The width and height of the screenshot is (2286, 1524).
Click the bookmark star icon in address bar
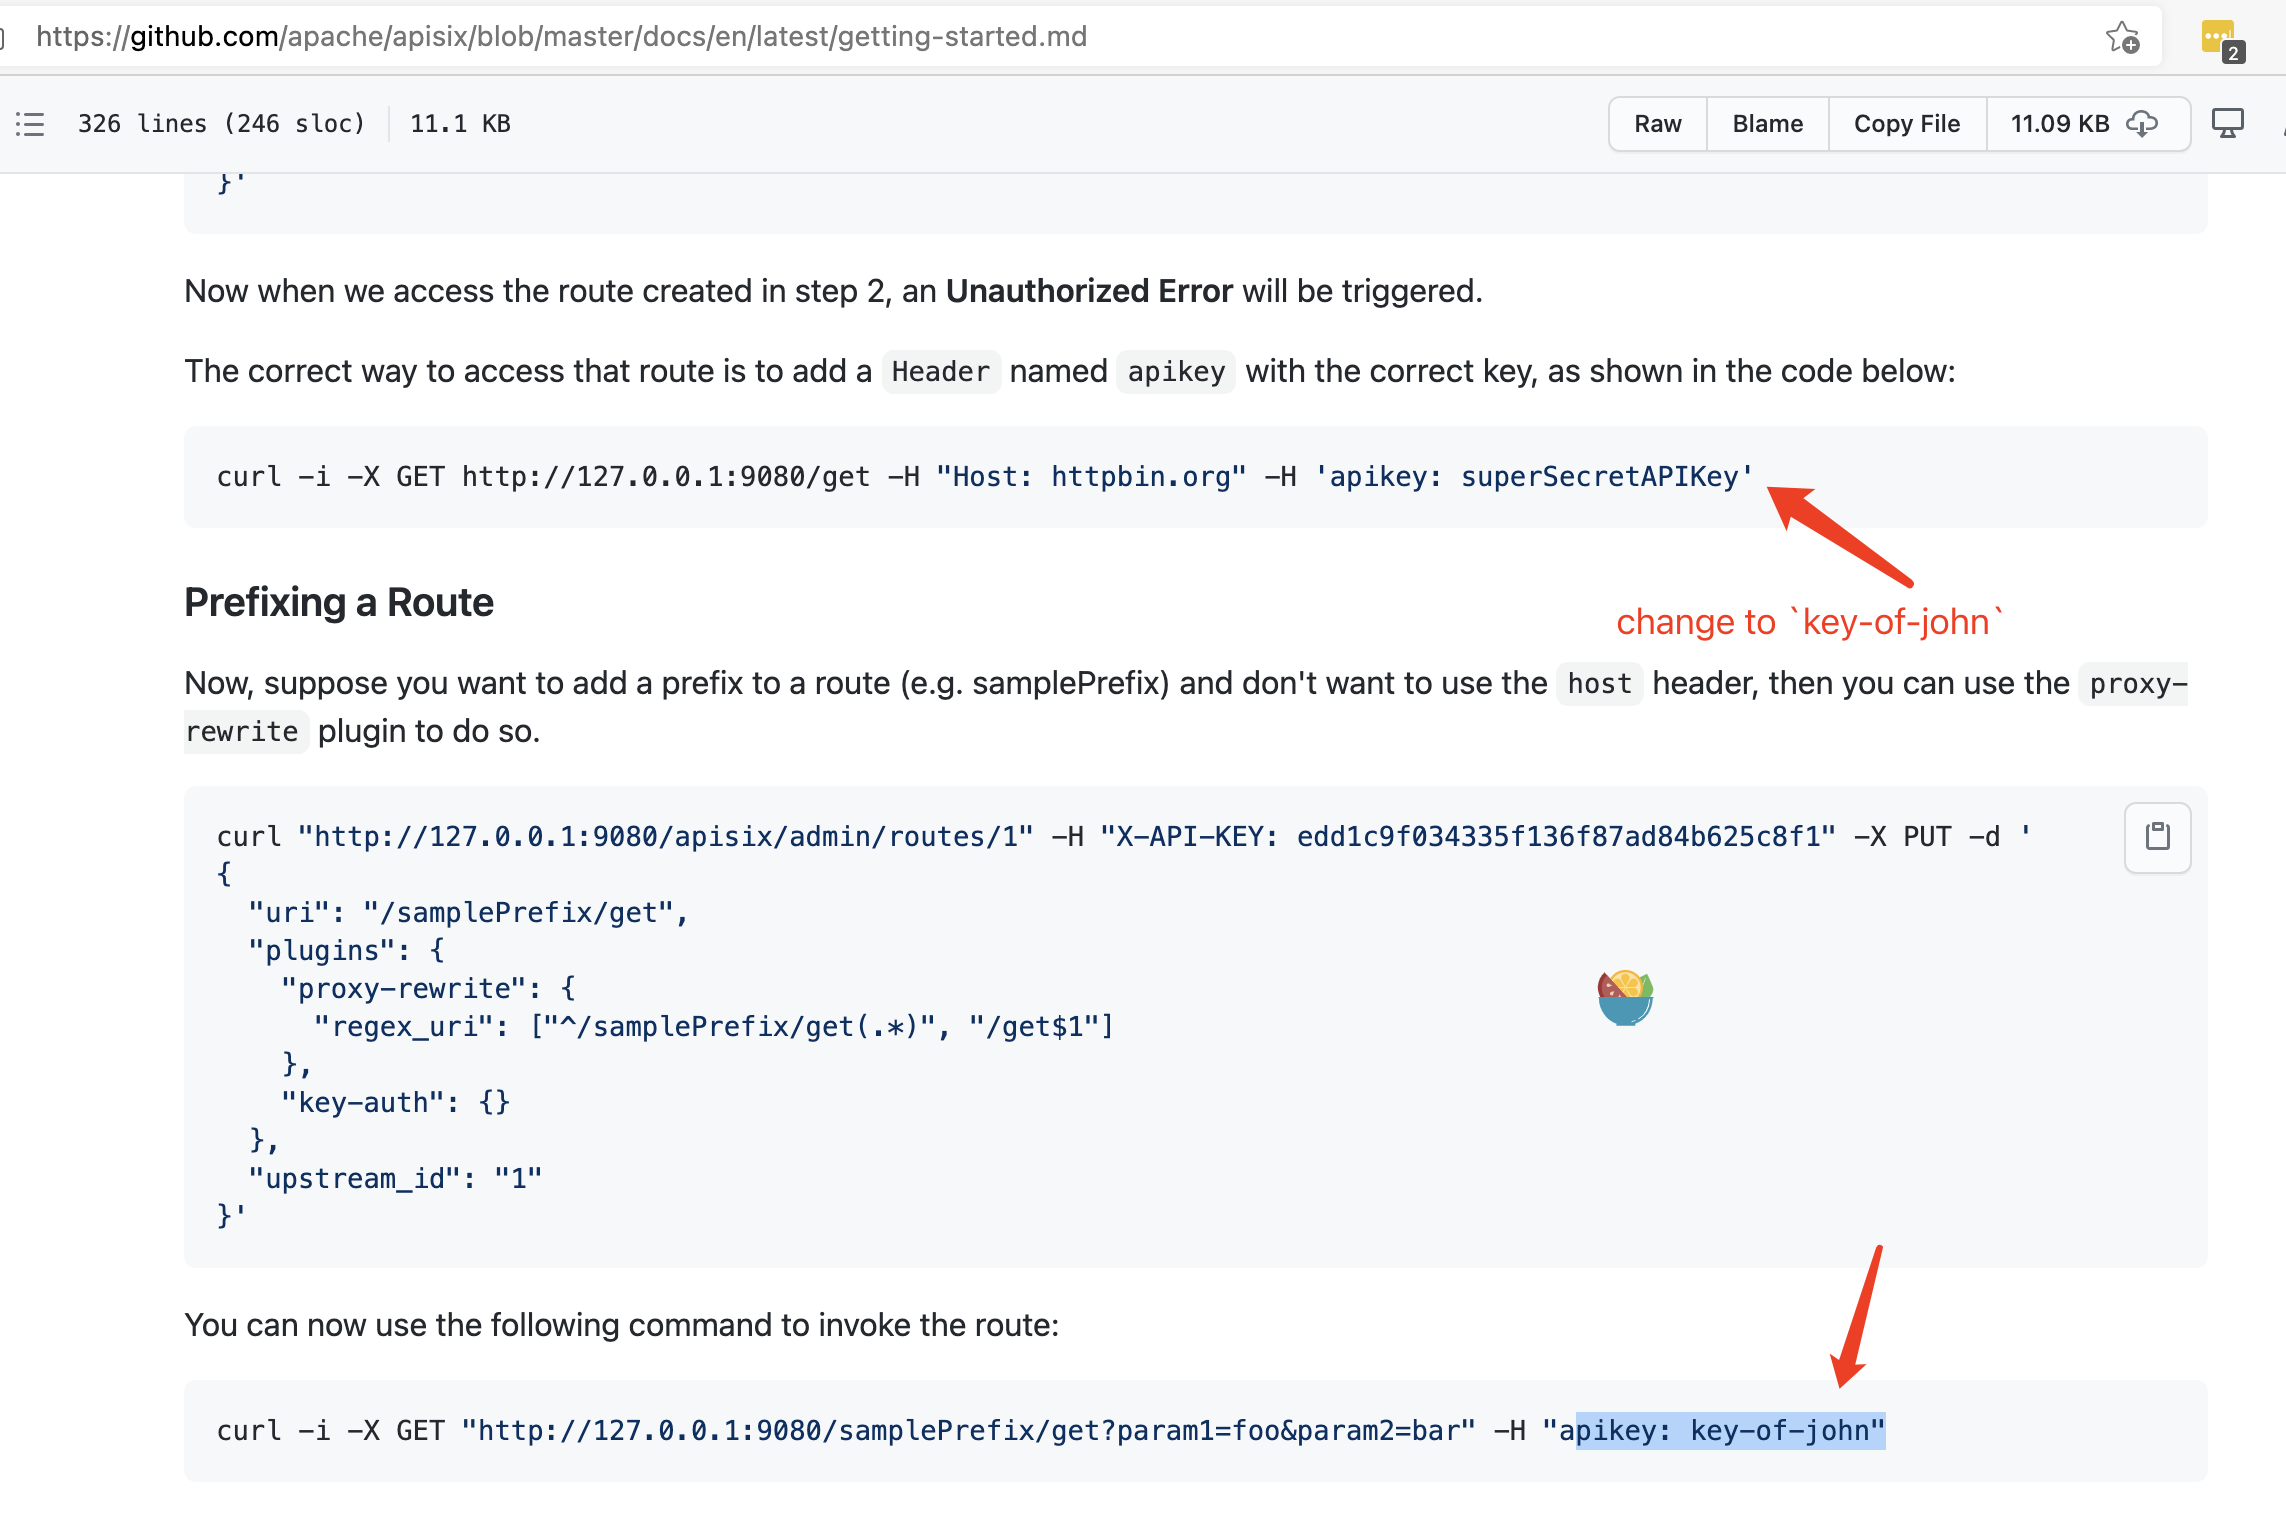pyautogui.click(x=2122, y=38)
